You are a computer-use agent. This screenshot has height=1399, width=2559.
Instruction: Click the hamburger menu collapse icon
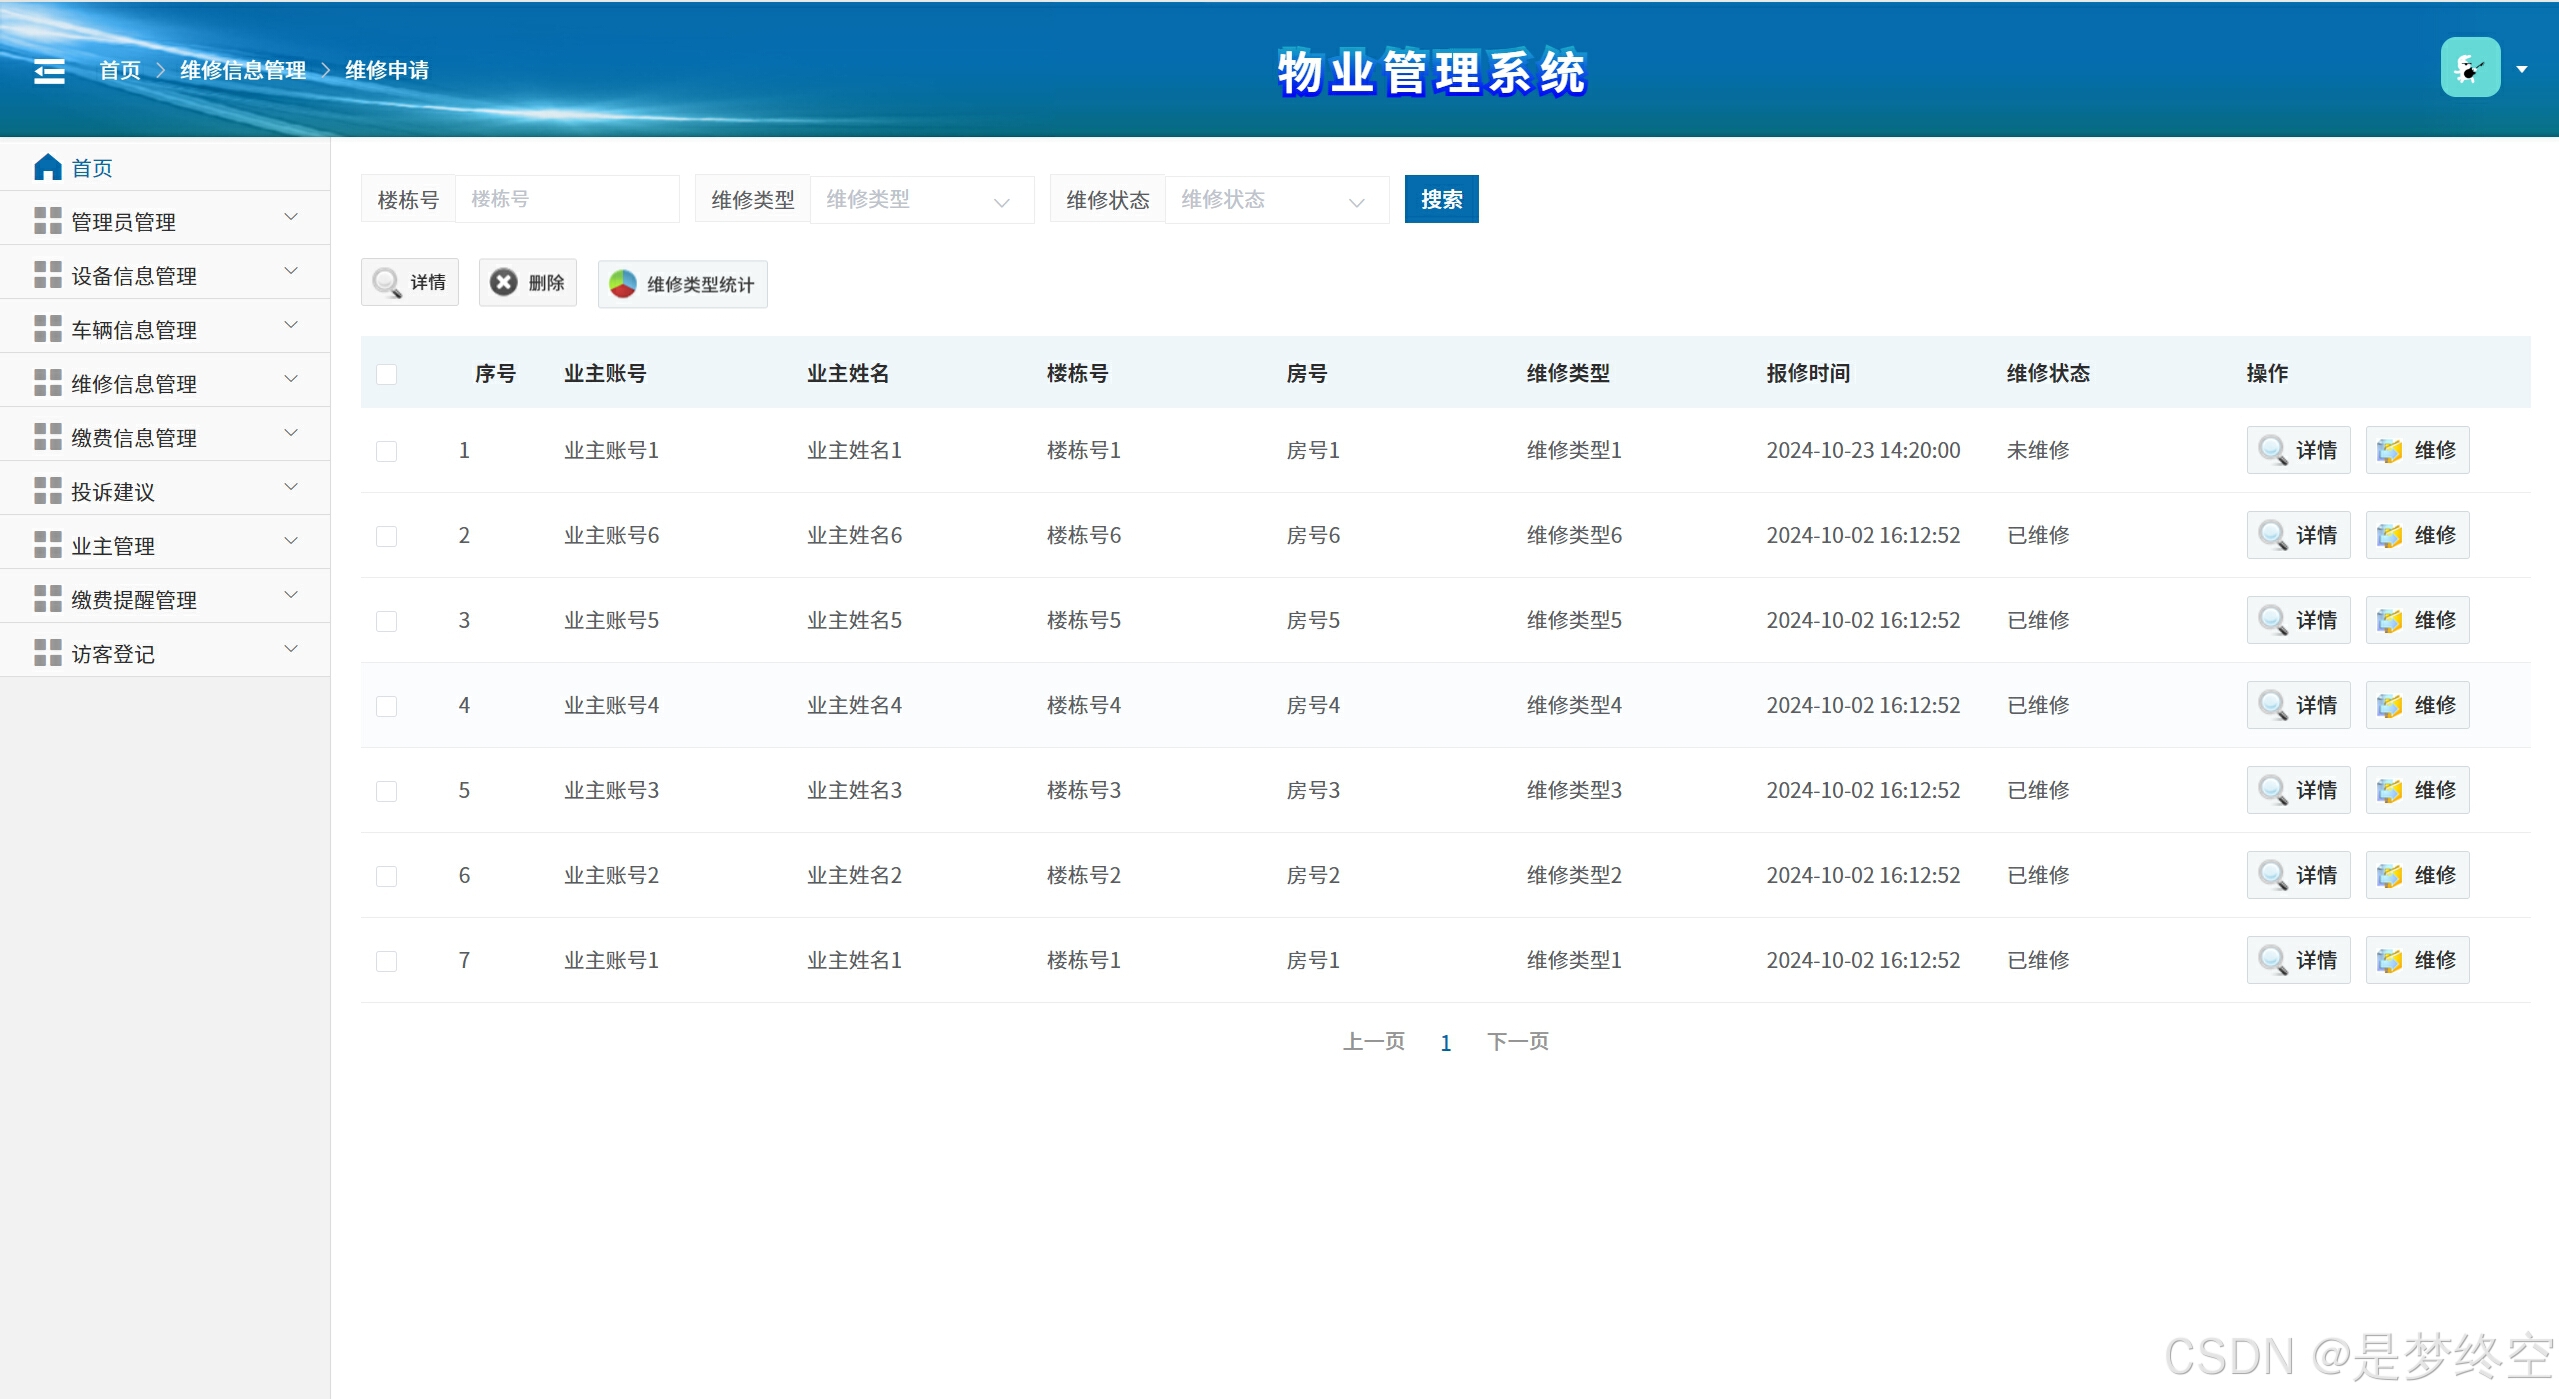click(49, 71)
